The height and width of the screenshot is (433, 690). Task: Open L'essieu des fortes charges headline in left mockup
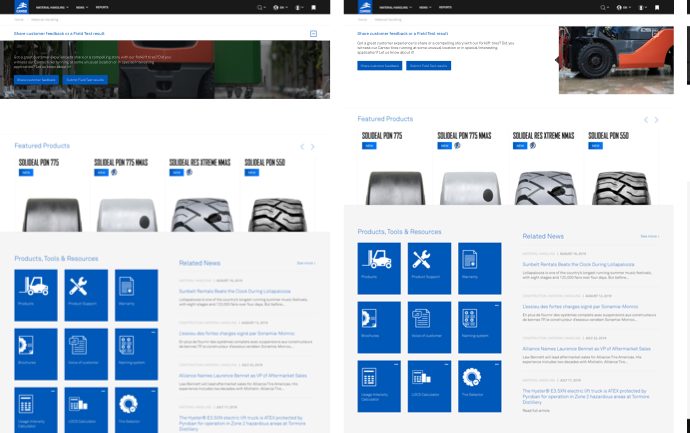pos(237,334)
